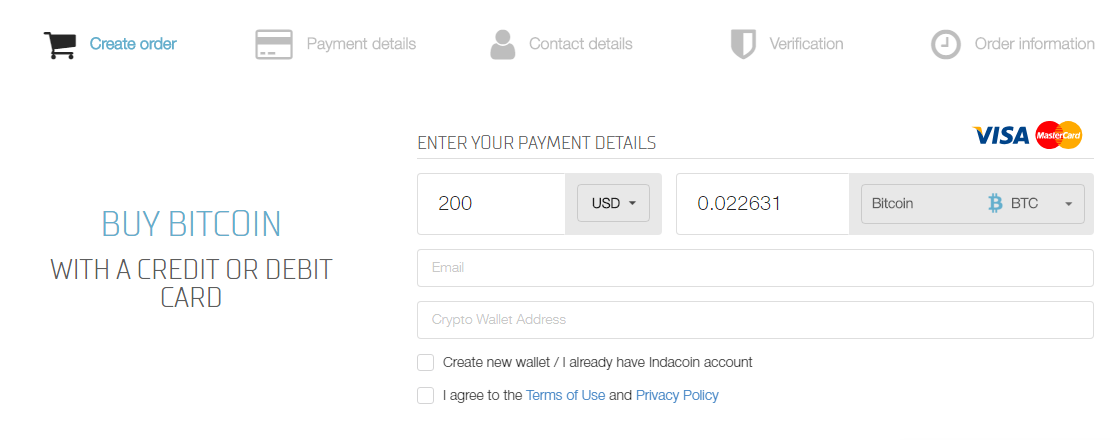Click the credit card icon
Screen dimensions: 1111x440
coord(274,45)
